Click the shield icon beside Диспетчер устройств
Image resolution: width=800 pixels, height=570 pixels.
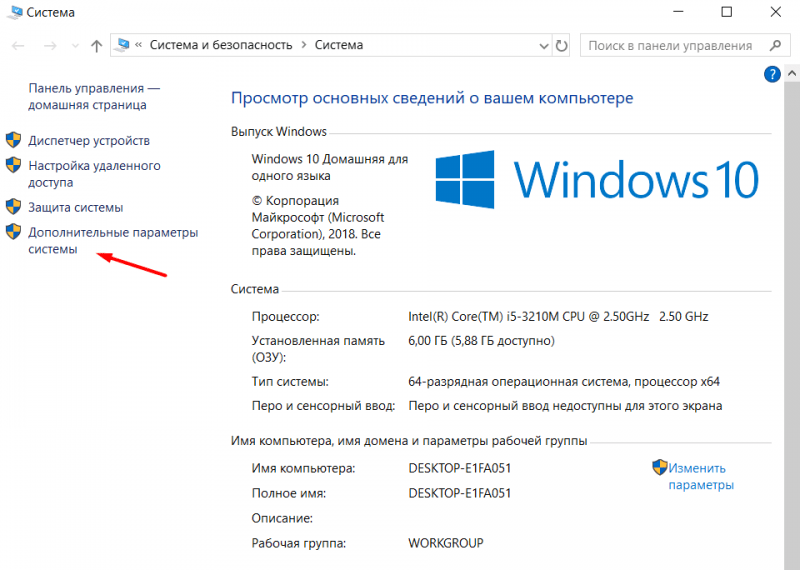(x=13, y=140)
